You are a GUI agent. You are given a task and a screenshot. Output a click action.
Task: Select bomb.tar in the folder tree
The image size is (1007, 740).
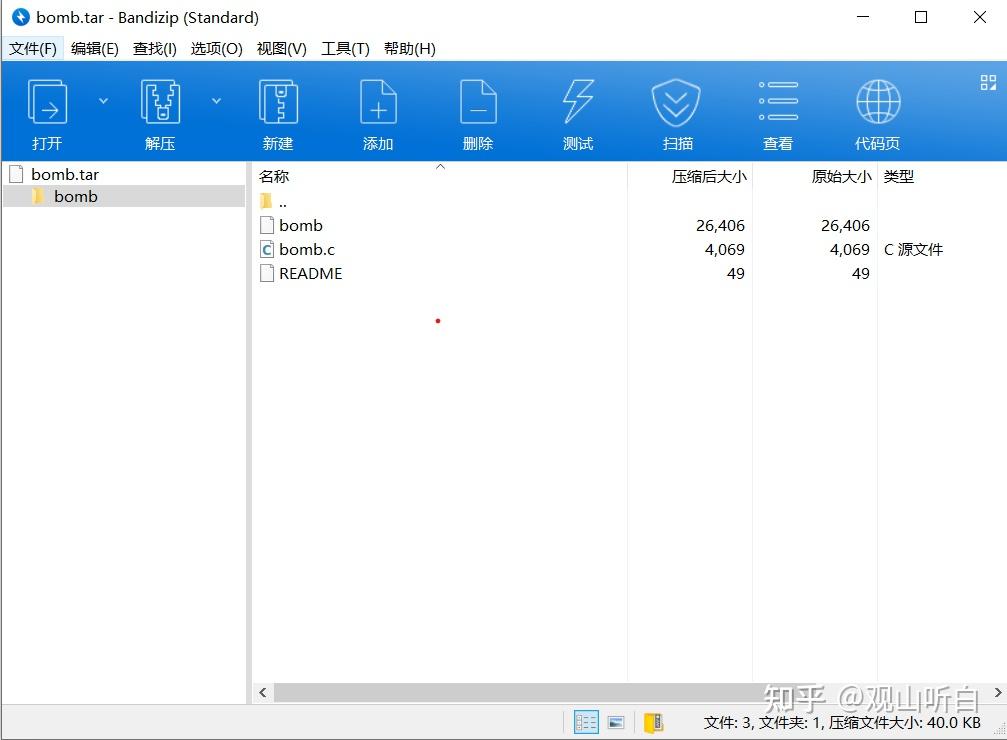64,174
